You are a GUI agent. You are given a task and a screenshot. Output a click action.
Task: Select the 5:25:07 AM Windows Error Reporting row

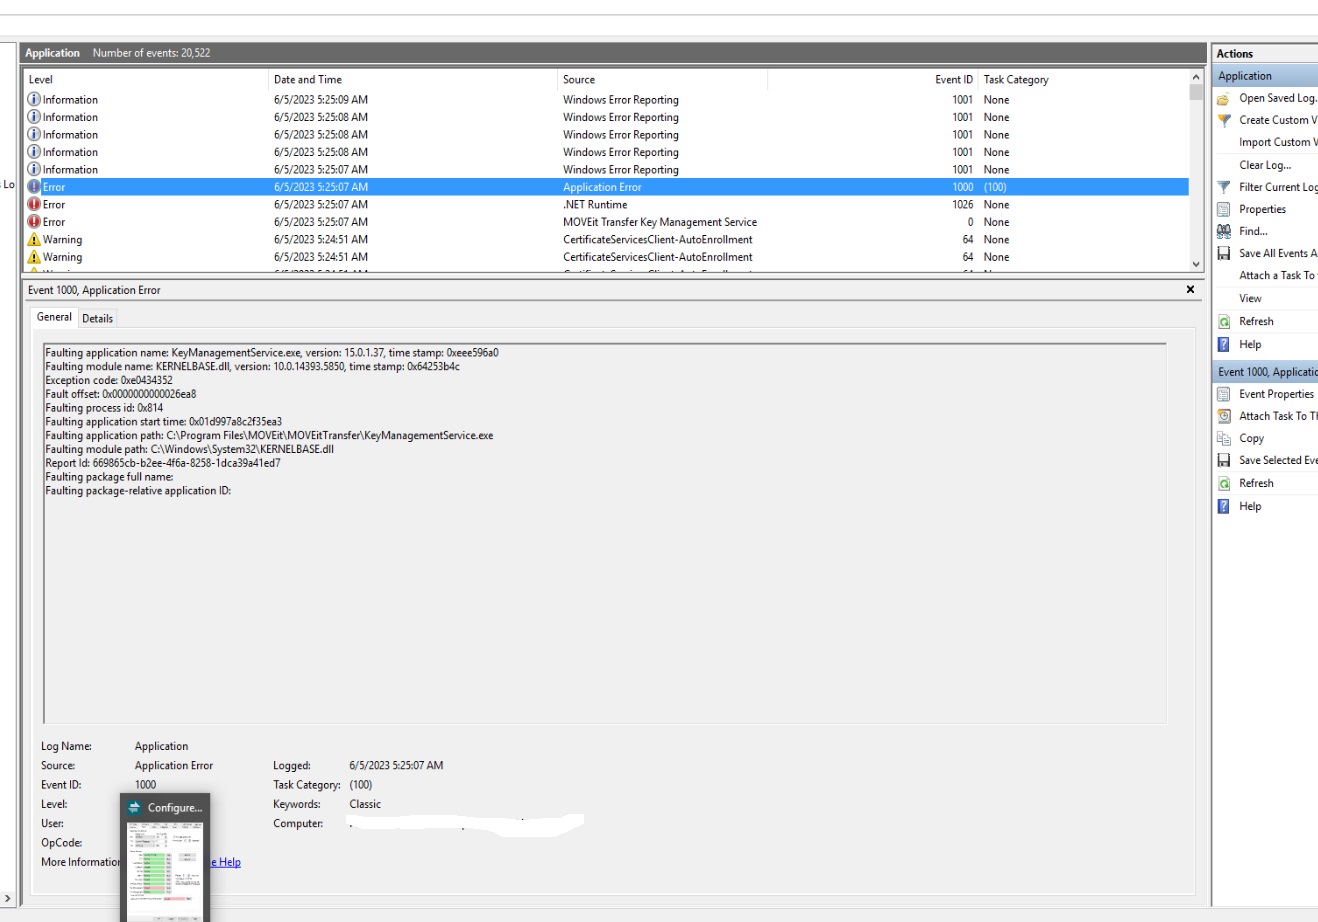click(606, 170)
